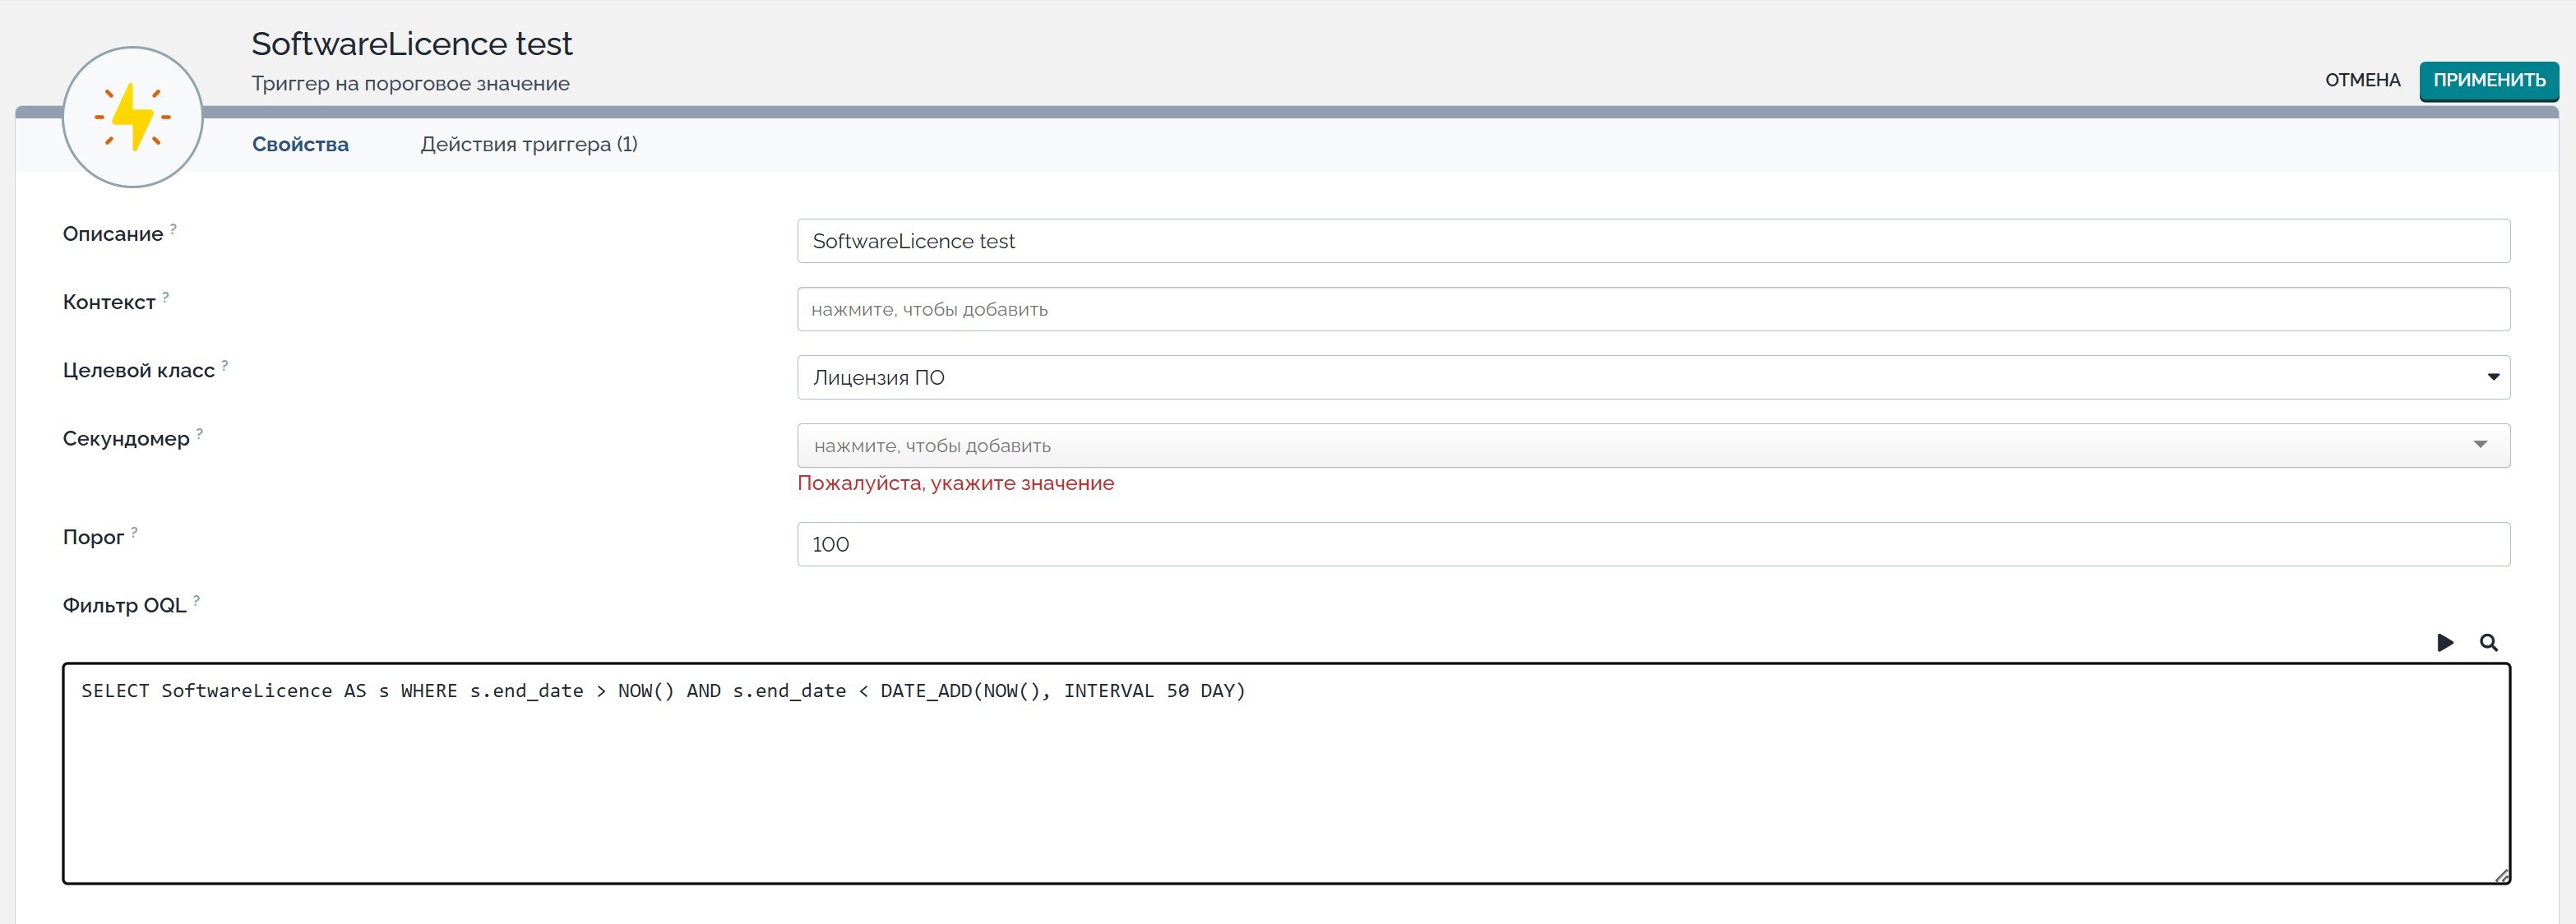Viewport: 2576px width, 924px height.
Task: Click the Секундомер label
Action: 126,439
